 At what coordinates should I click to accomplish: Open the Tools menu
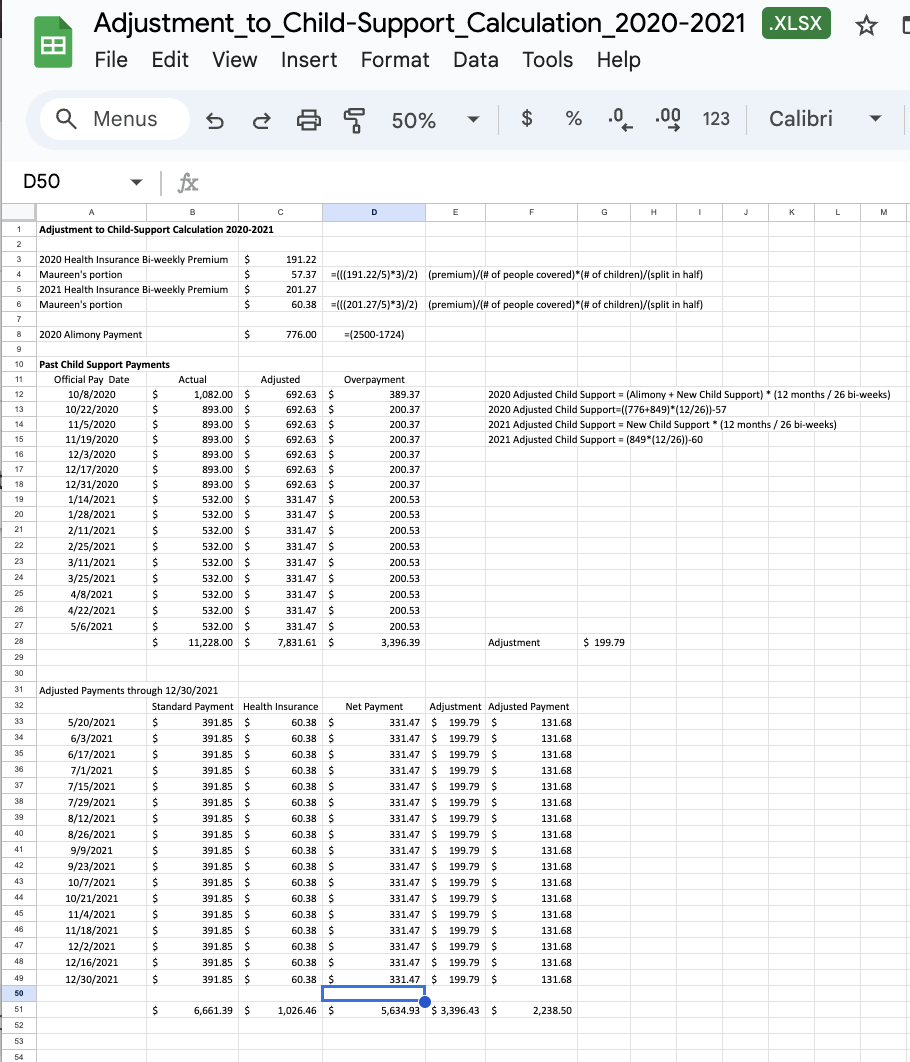point(547,60)
